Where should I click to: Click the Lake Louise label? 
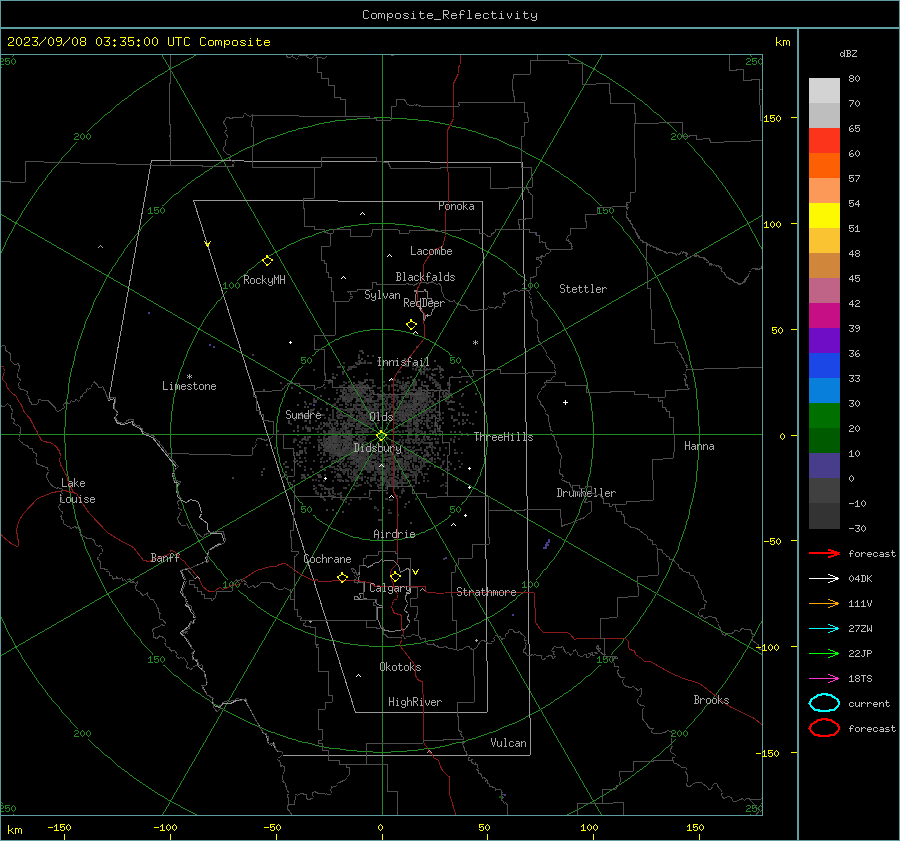(77, 491)
